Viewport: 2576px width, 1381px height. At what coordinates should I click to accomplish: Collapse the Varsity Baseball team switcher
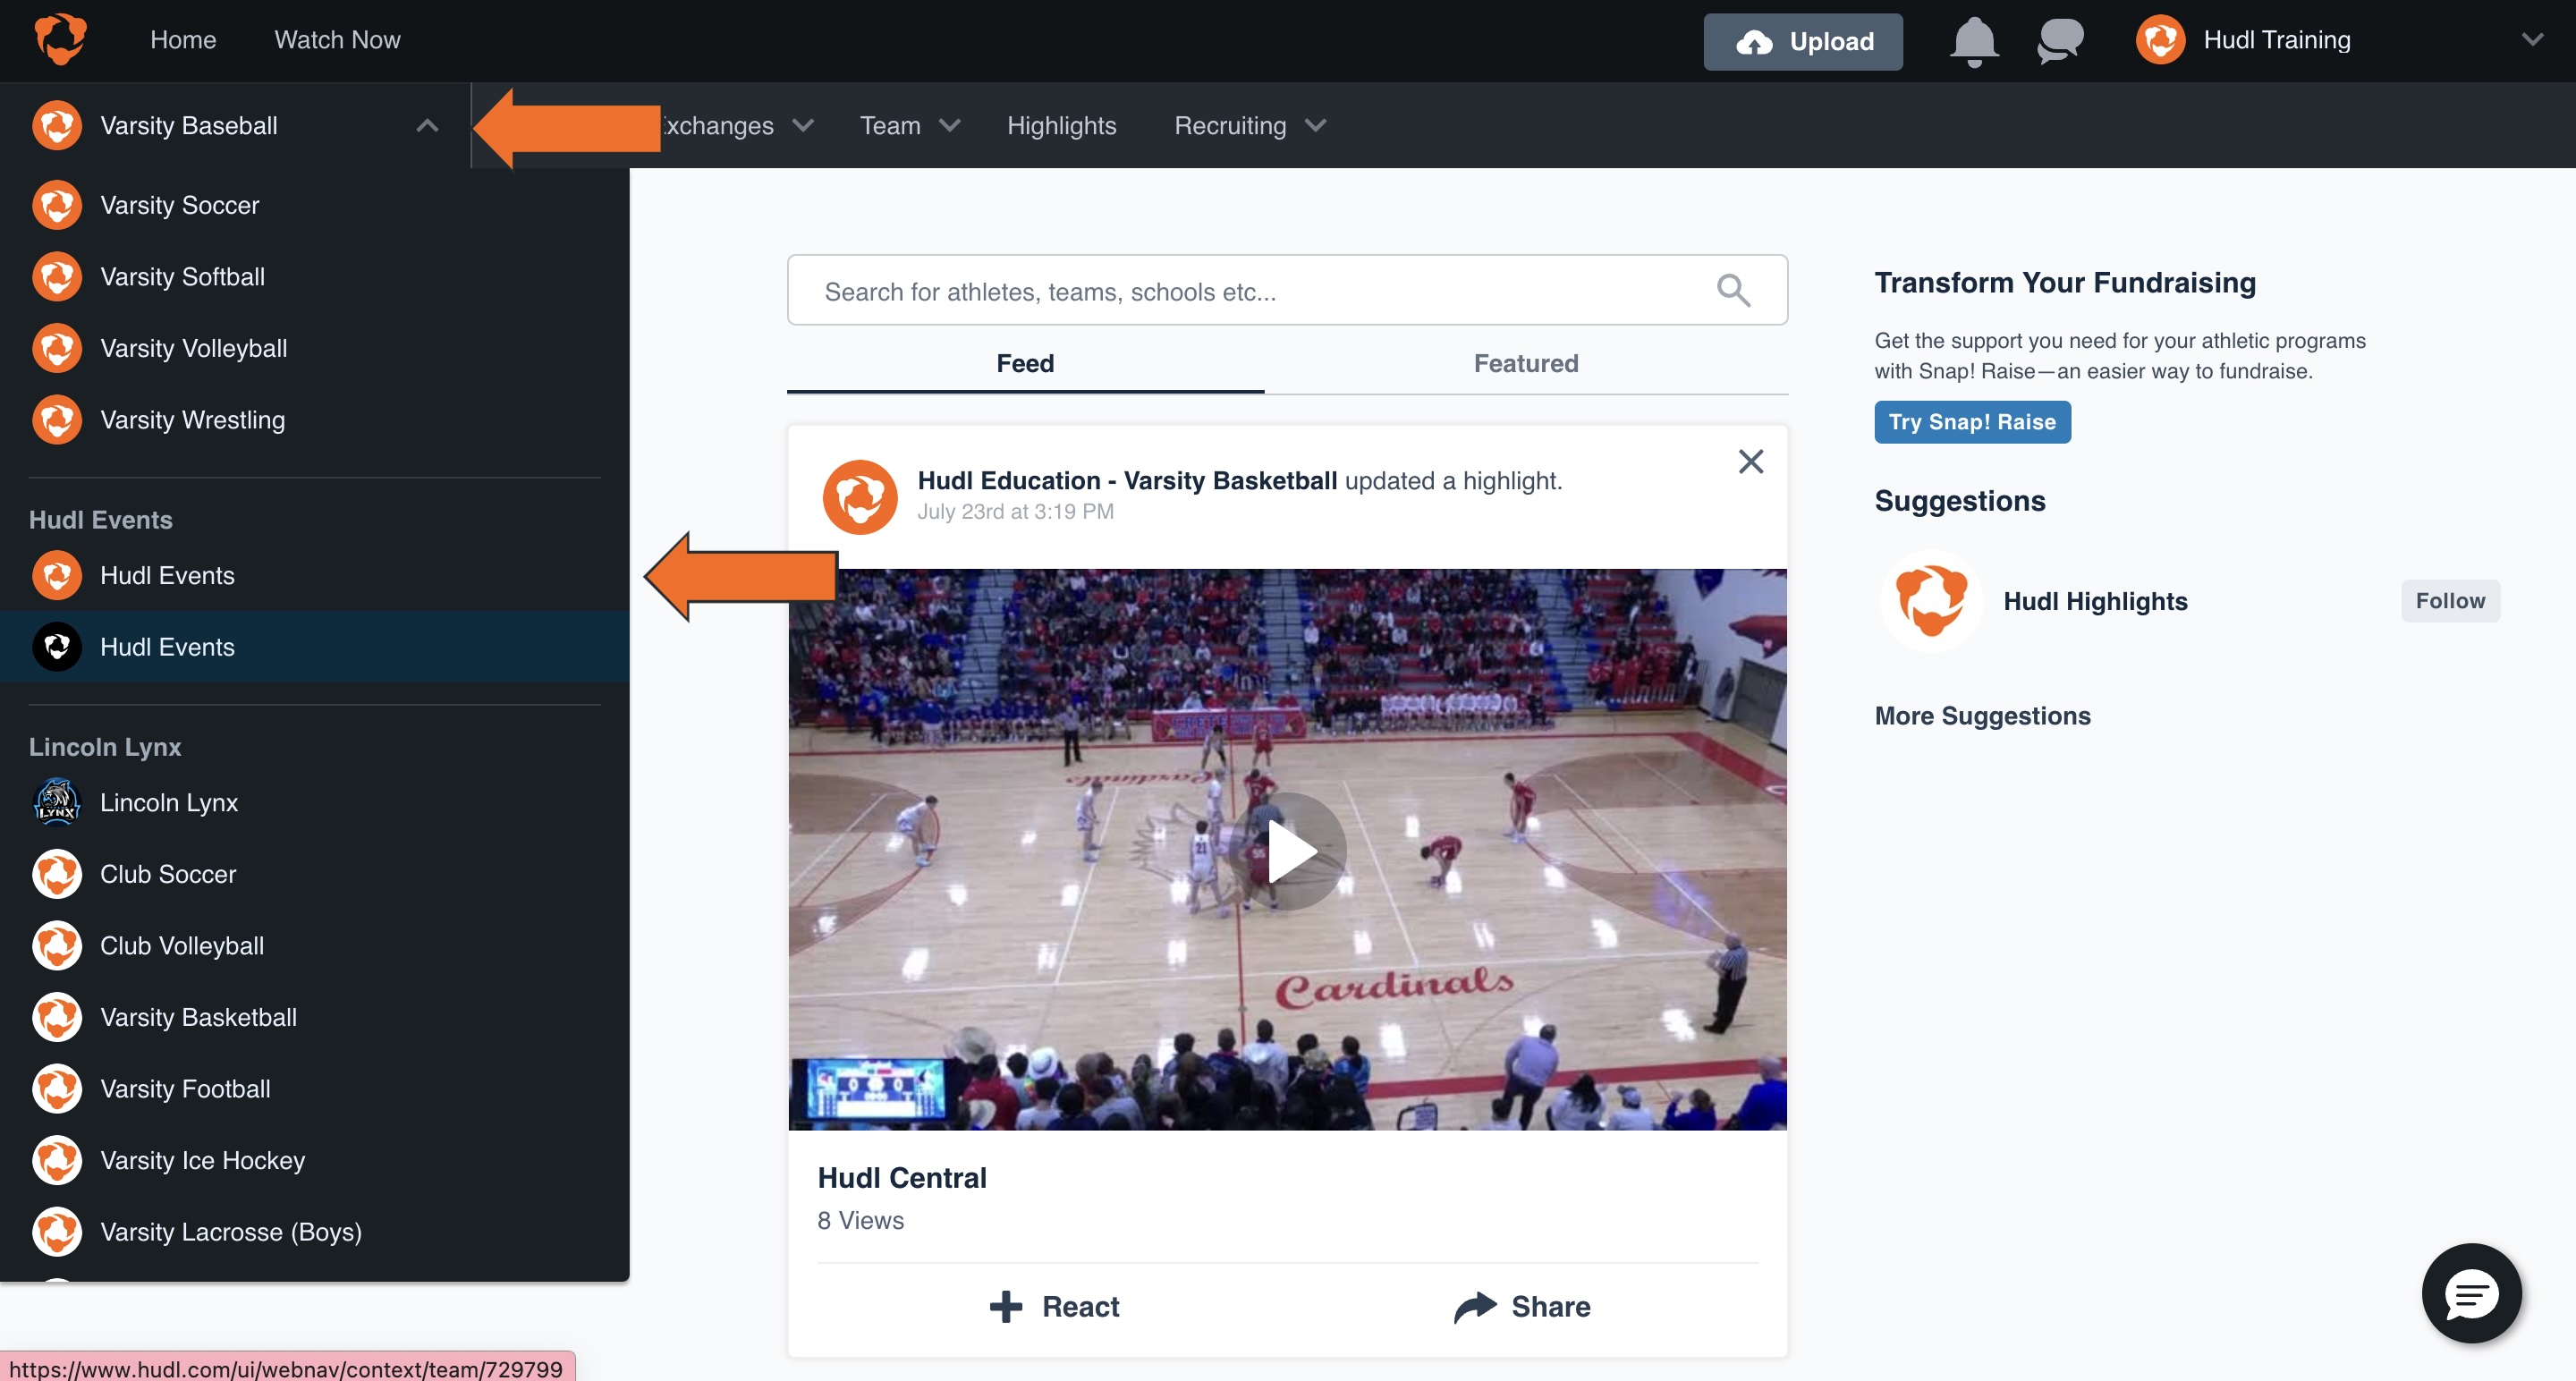pos(427,126)
